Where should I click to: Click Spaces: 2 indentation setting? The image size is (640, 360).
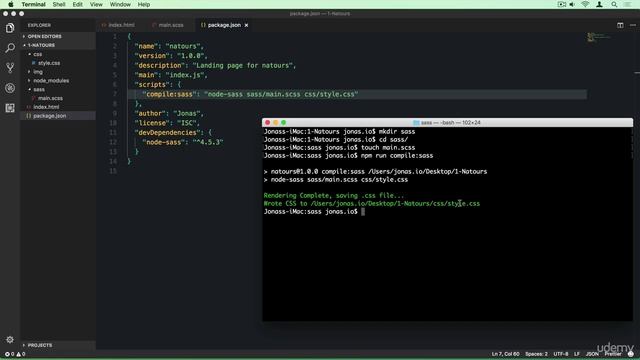(x=536, y=354)
